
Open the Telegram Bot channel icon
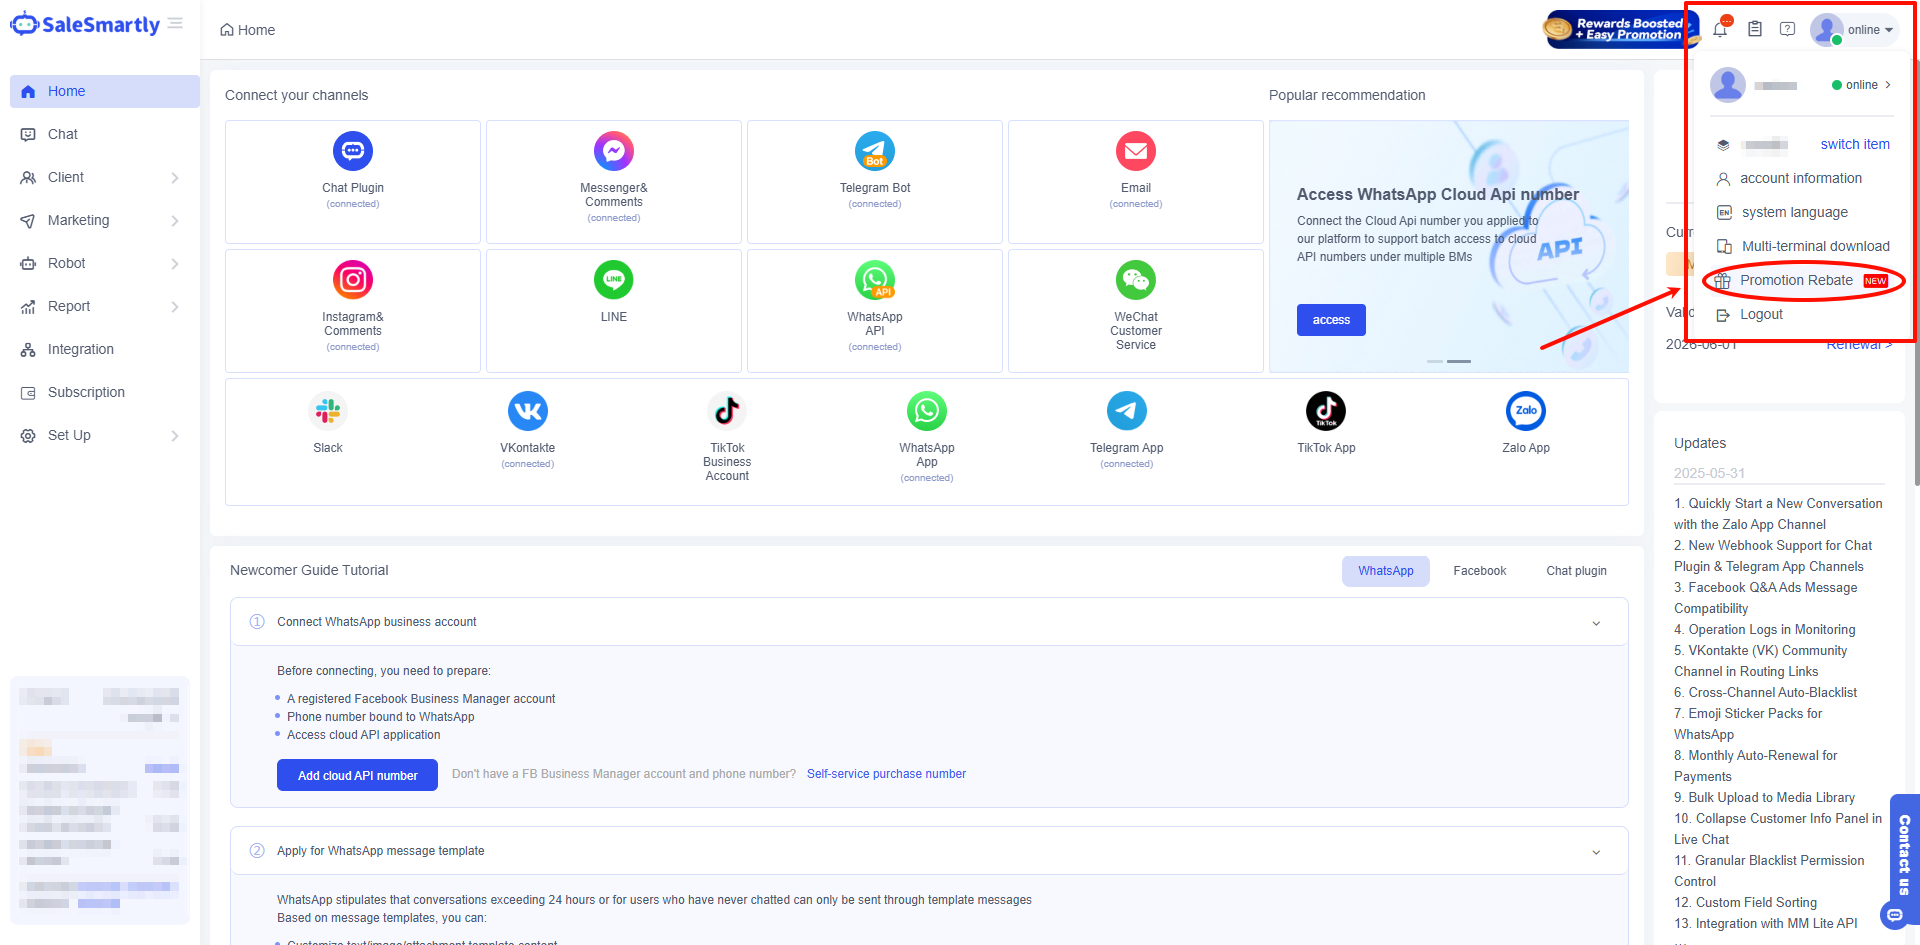point(875,151)
